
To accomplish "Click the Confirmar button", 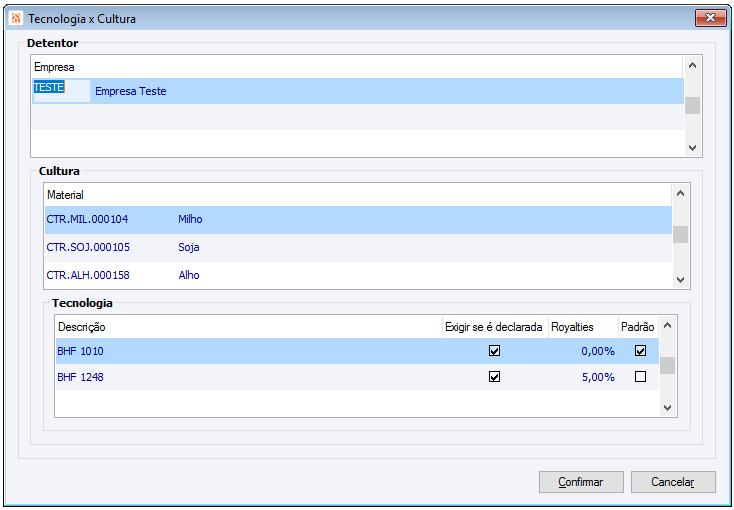I will 581,482.
